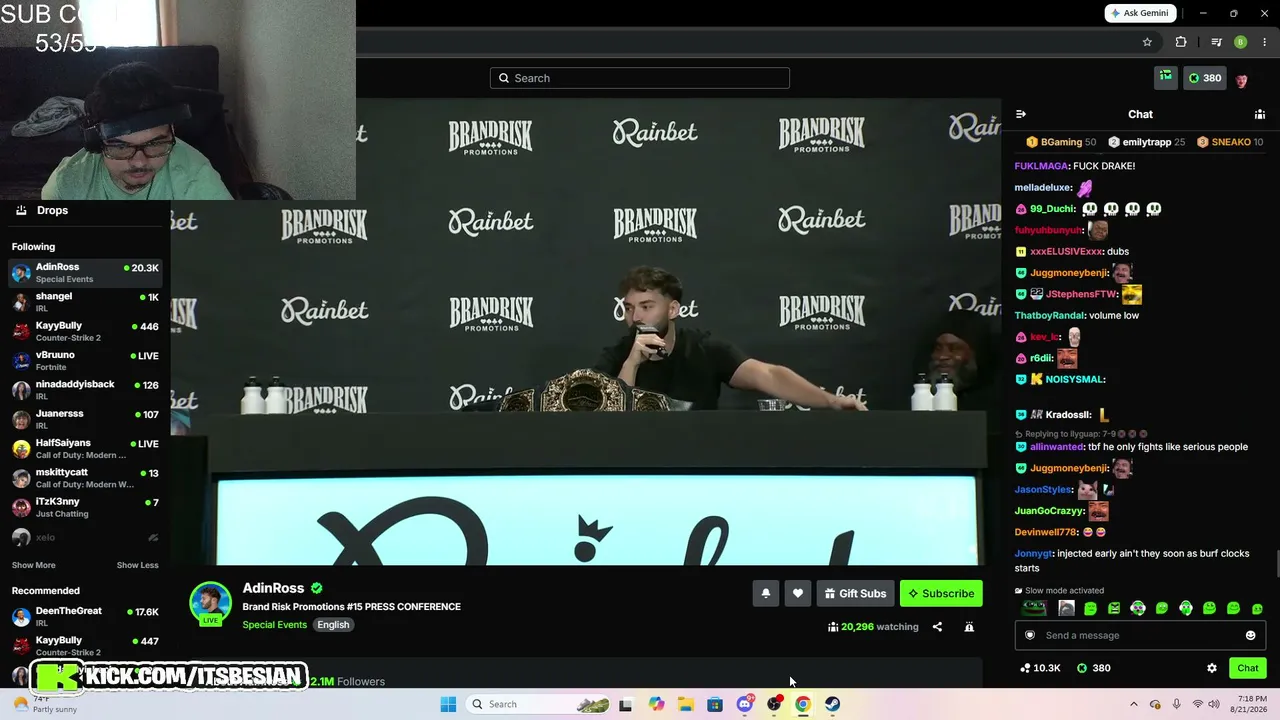Click ThatboyRandal username in chat
The height and width of the screenshot is (720, 1280).
[x=1050, y=316]
